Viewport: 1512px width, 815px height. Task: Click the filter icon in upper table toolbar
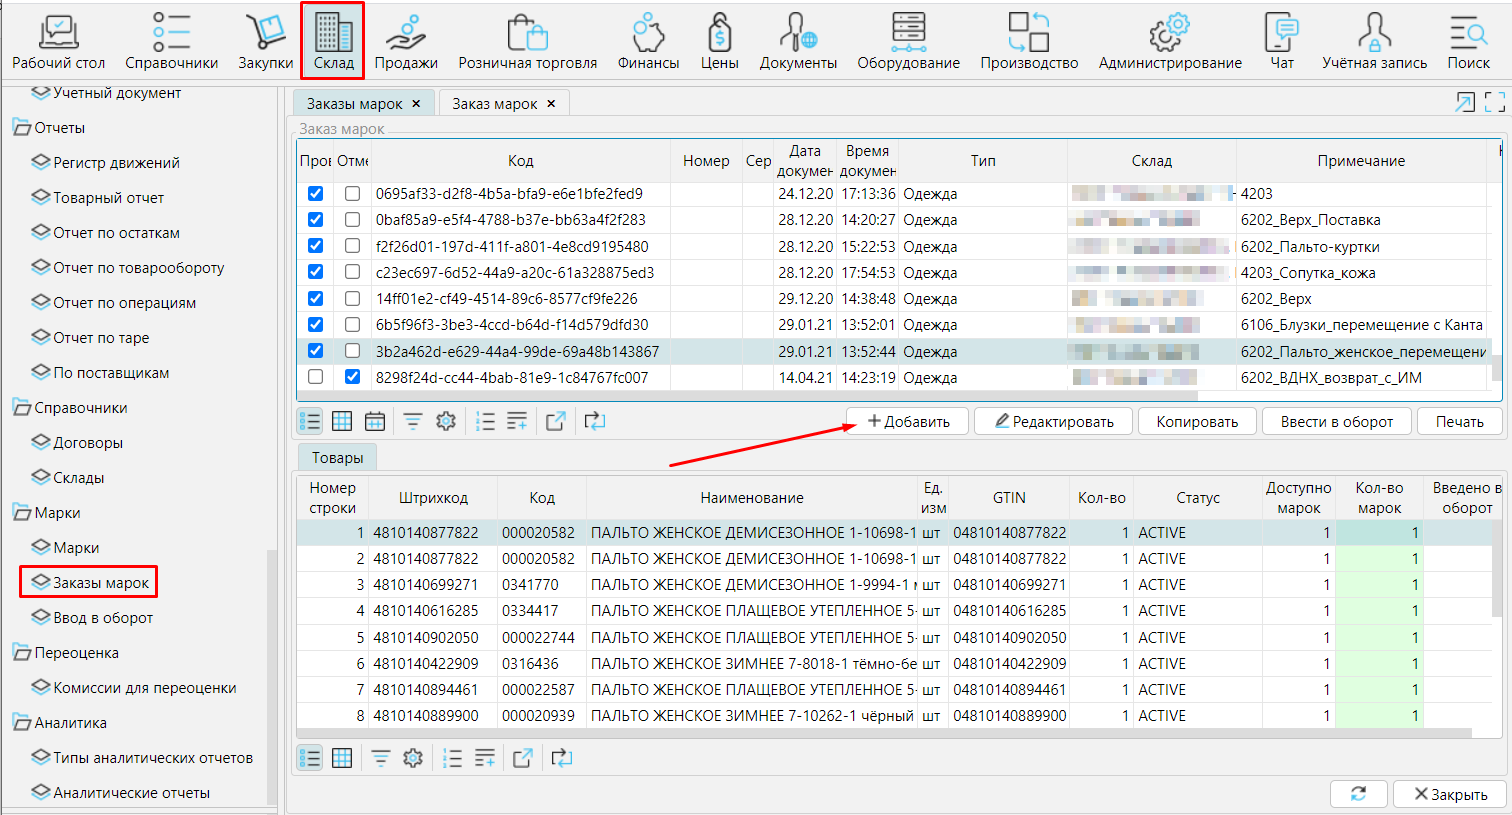point(413,422)
